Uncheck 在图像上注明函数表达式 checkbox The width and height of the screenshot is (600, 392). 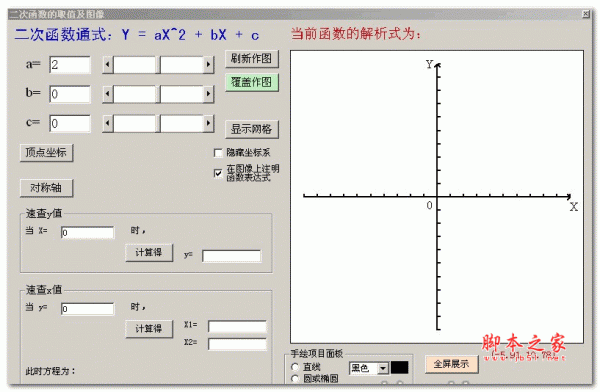coord(218,173)
